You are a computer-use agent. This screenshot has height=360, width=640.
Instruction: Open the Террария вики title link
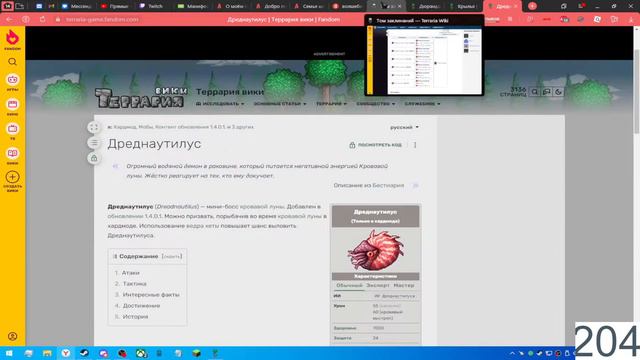[230, 92]
